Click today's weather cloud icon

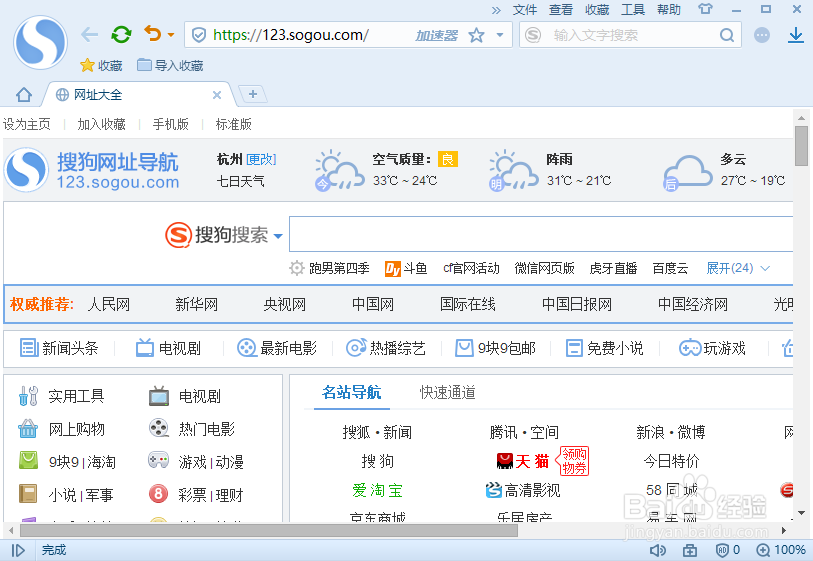coord(339,170)
